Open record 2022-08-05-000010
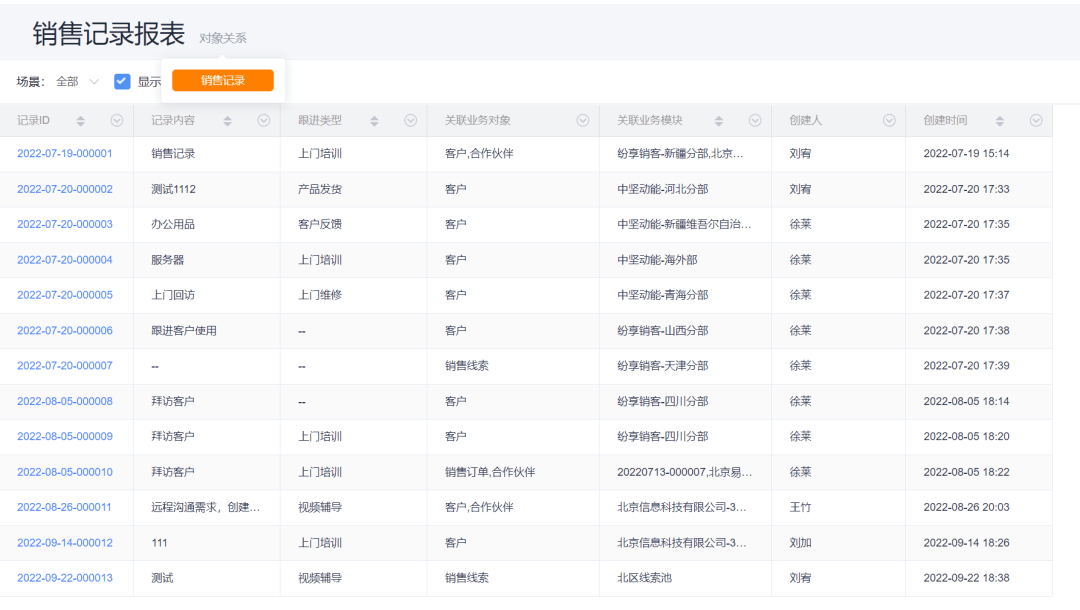 [x=65, y=472]
